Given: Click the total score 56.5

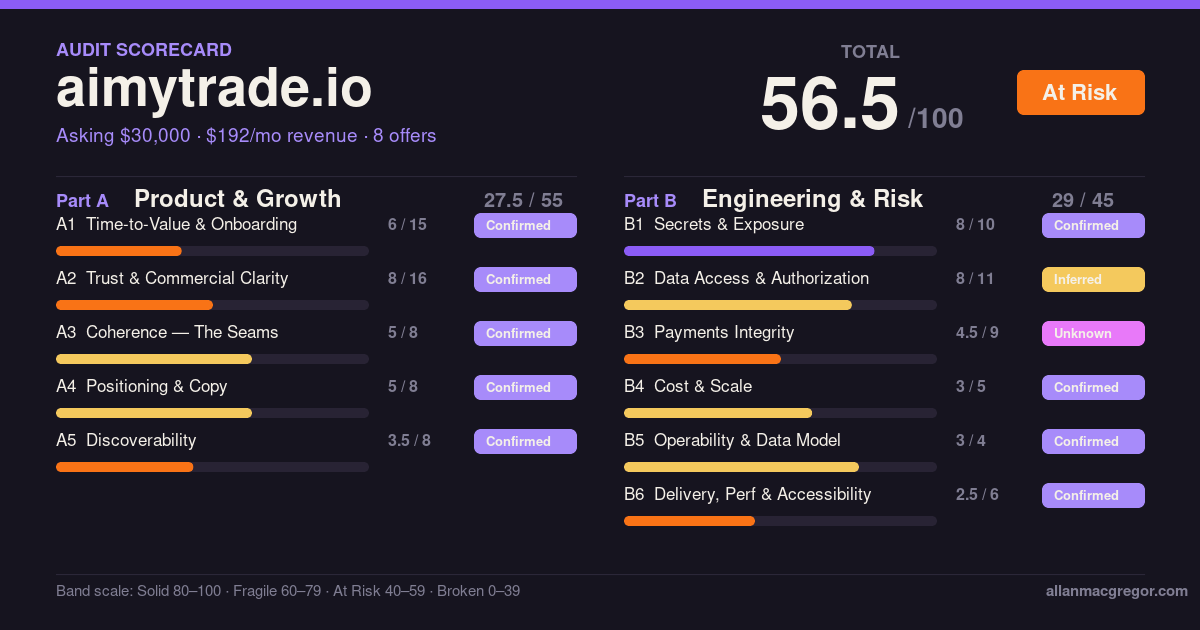Looking at the screenshot, I should tap(829, 104).
